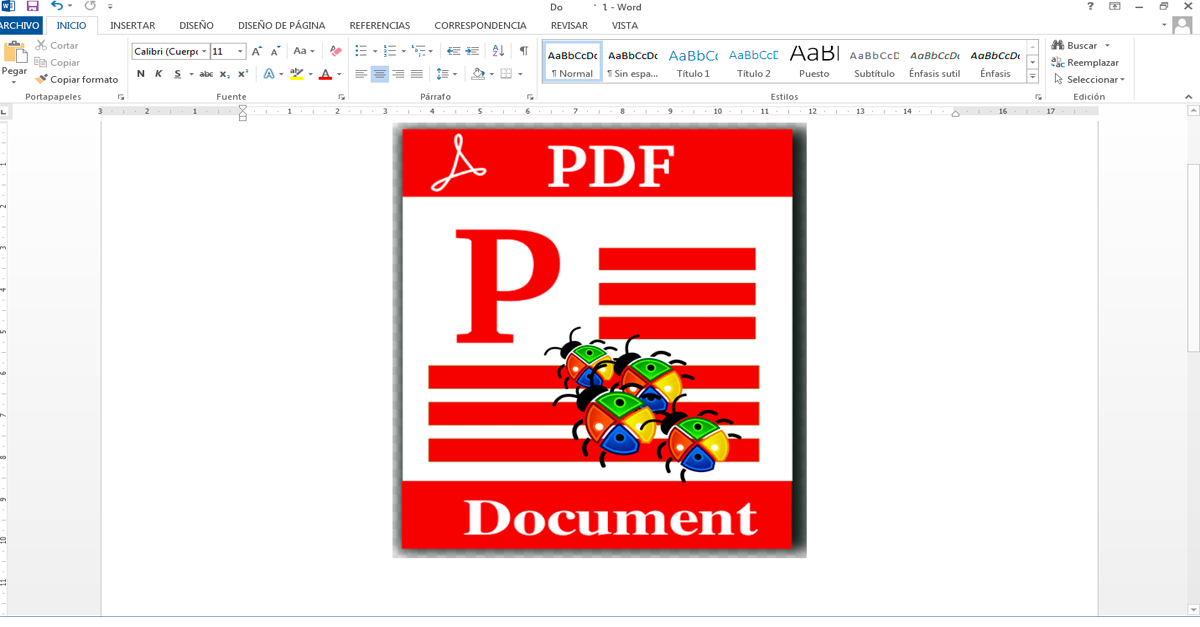Image resolution: width=1200 pixels, height=627 pixels.
Task: Click the Save icon in quick access toolbar
Action: point(32,6)
